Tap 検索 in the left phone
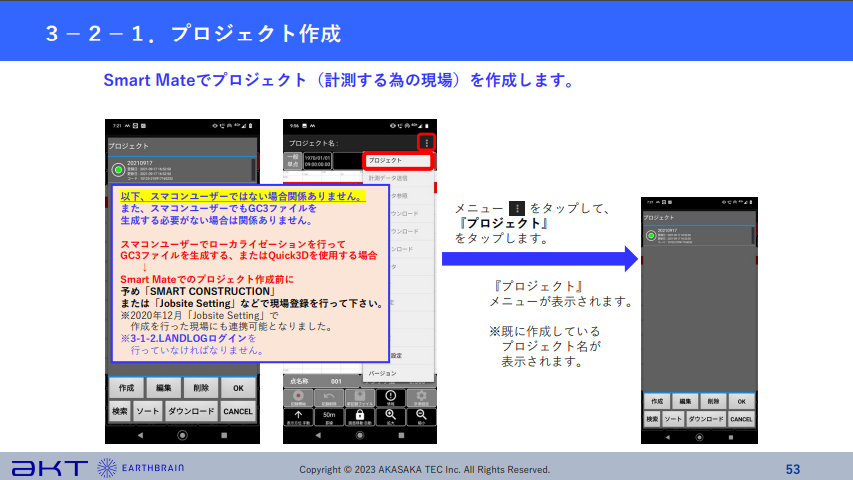The width and height of the screenshot is (853, 480). point(120,411)
